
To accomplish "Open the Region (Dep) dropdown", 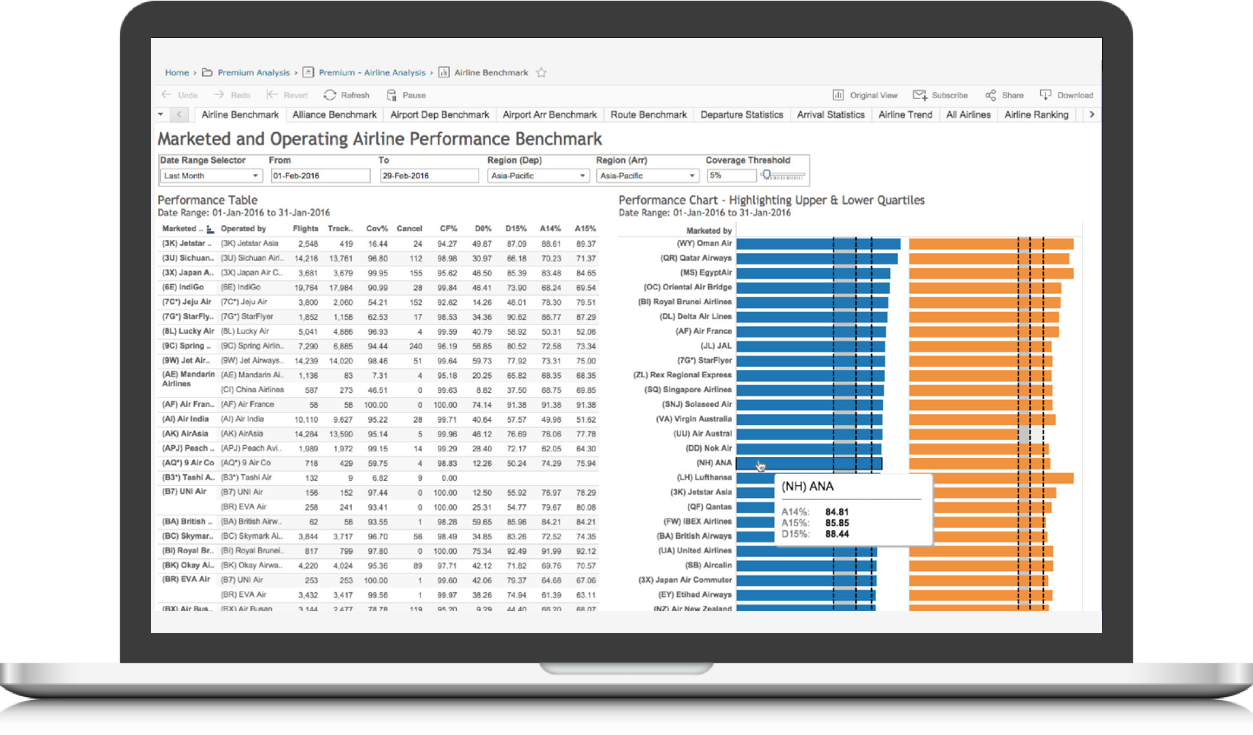I will 538,175.
